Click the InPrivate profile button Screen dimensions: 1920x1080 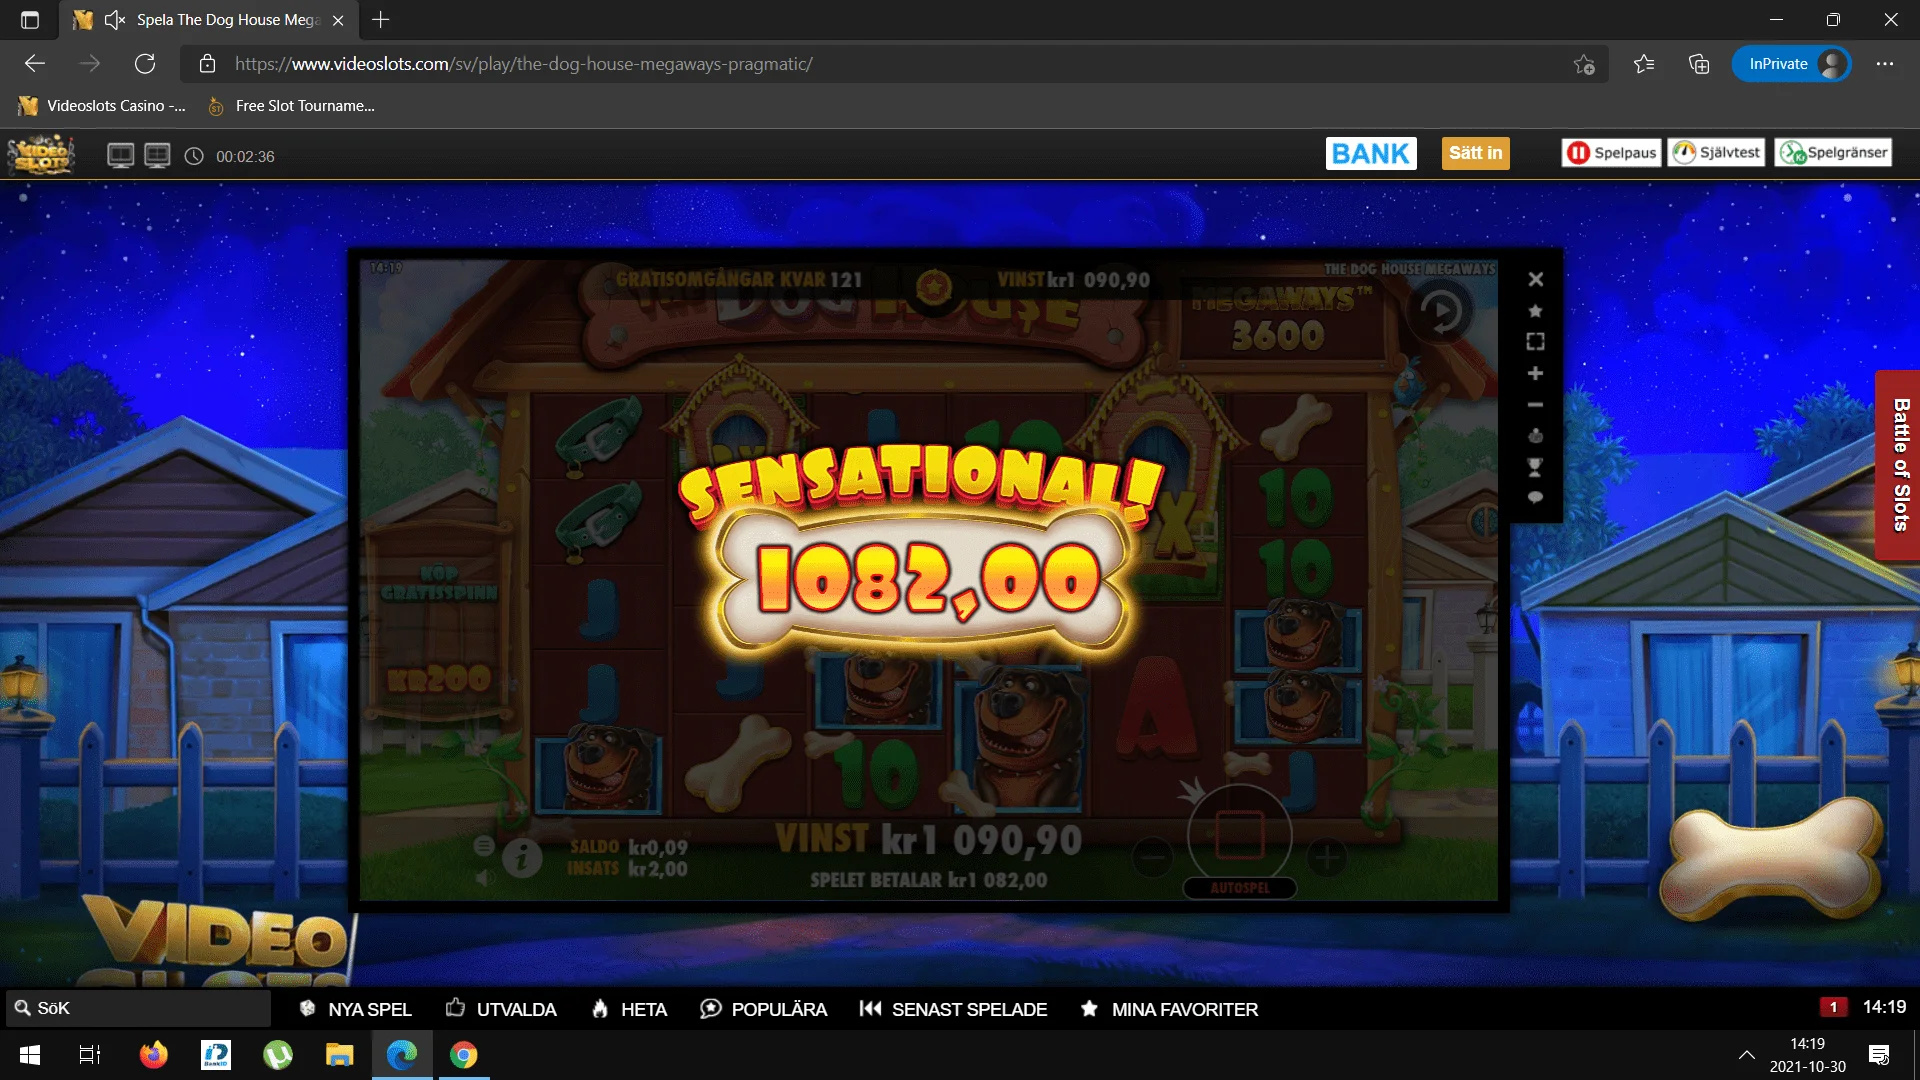tap(1791, 64)
